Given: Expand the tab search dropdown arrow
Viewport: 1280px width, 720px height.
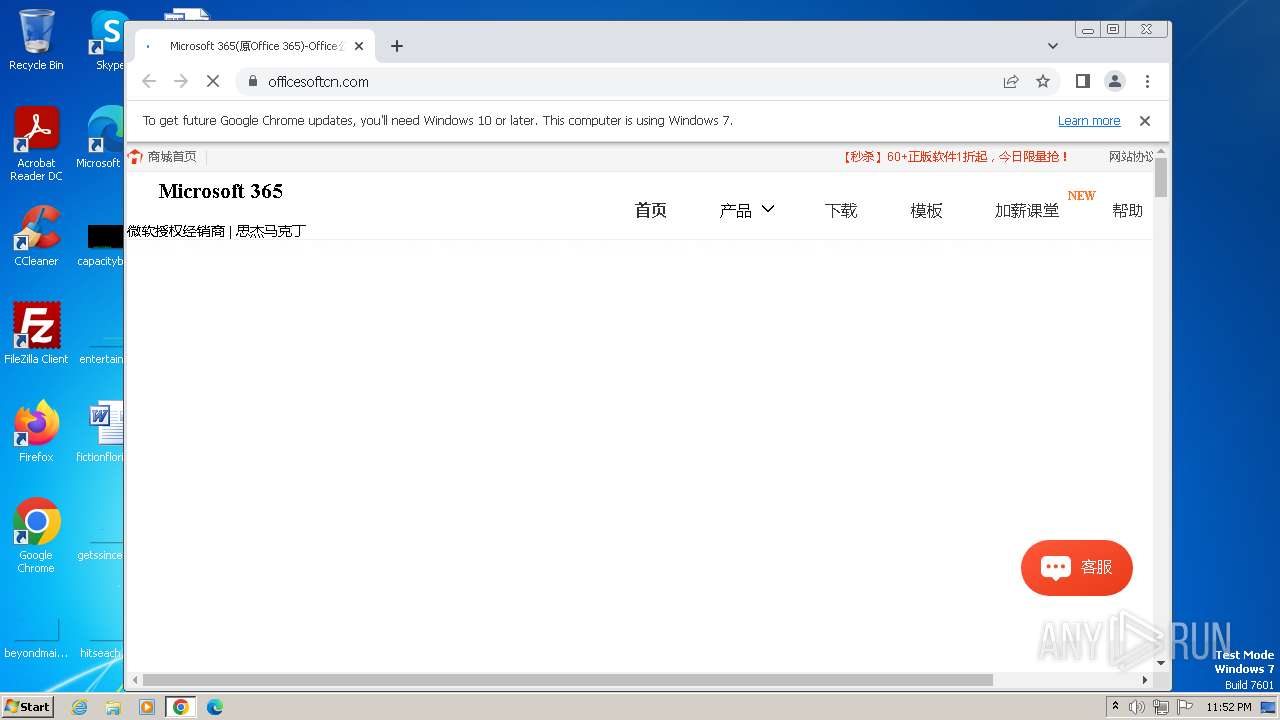Looking at the screenshot, I should coord(1052,46).
